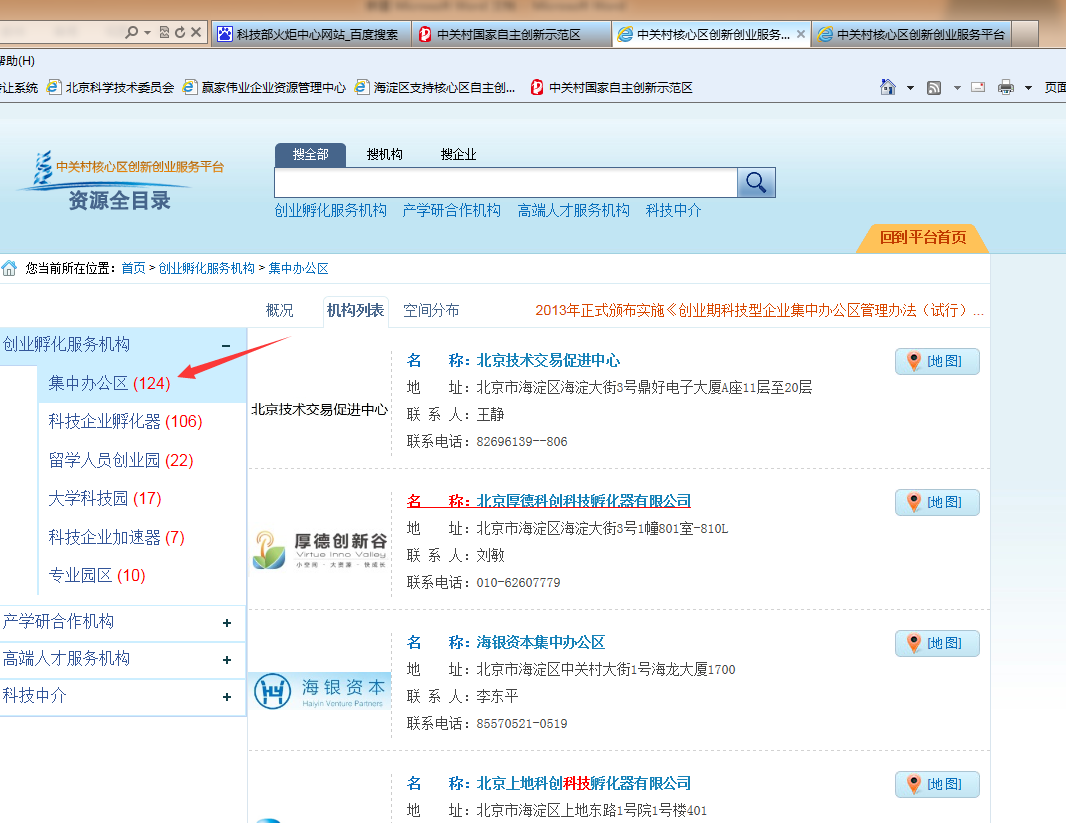Select 集中办公区 (124) in sidebar
The image size is (1066, 823).
coord(109,383)
